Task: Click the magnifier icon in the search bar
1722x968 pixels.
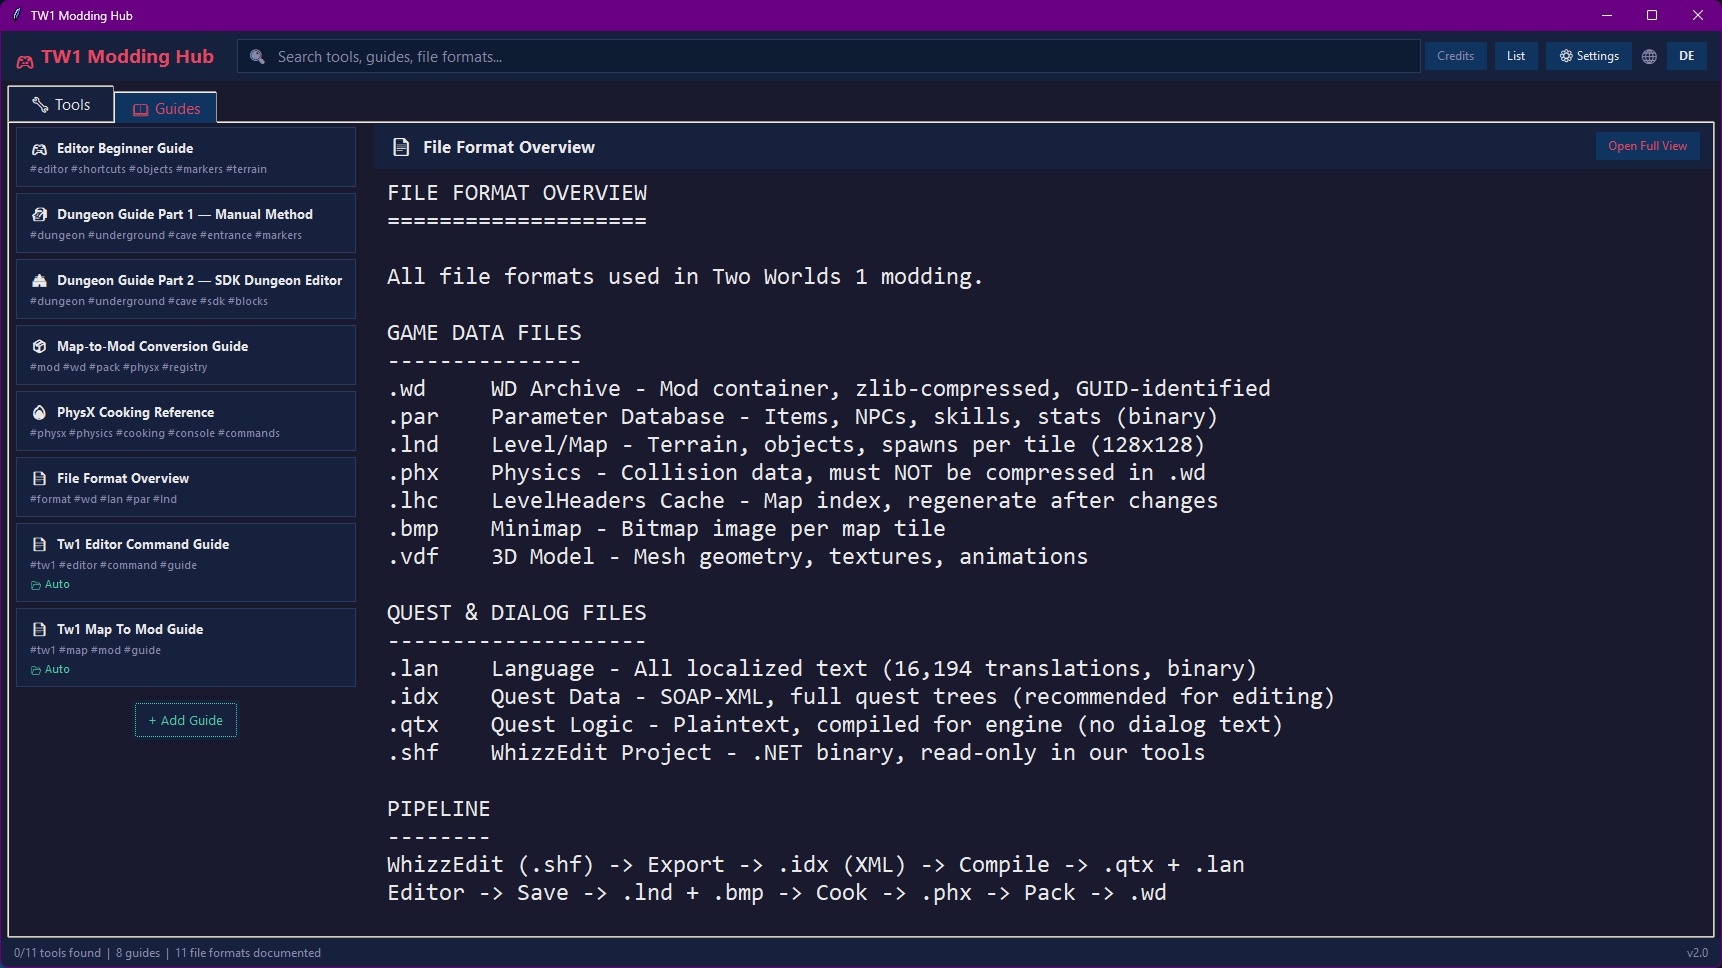Action: [x=258, y=57]
